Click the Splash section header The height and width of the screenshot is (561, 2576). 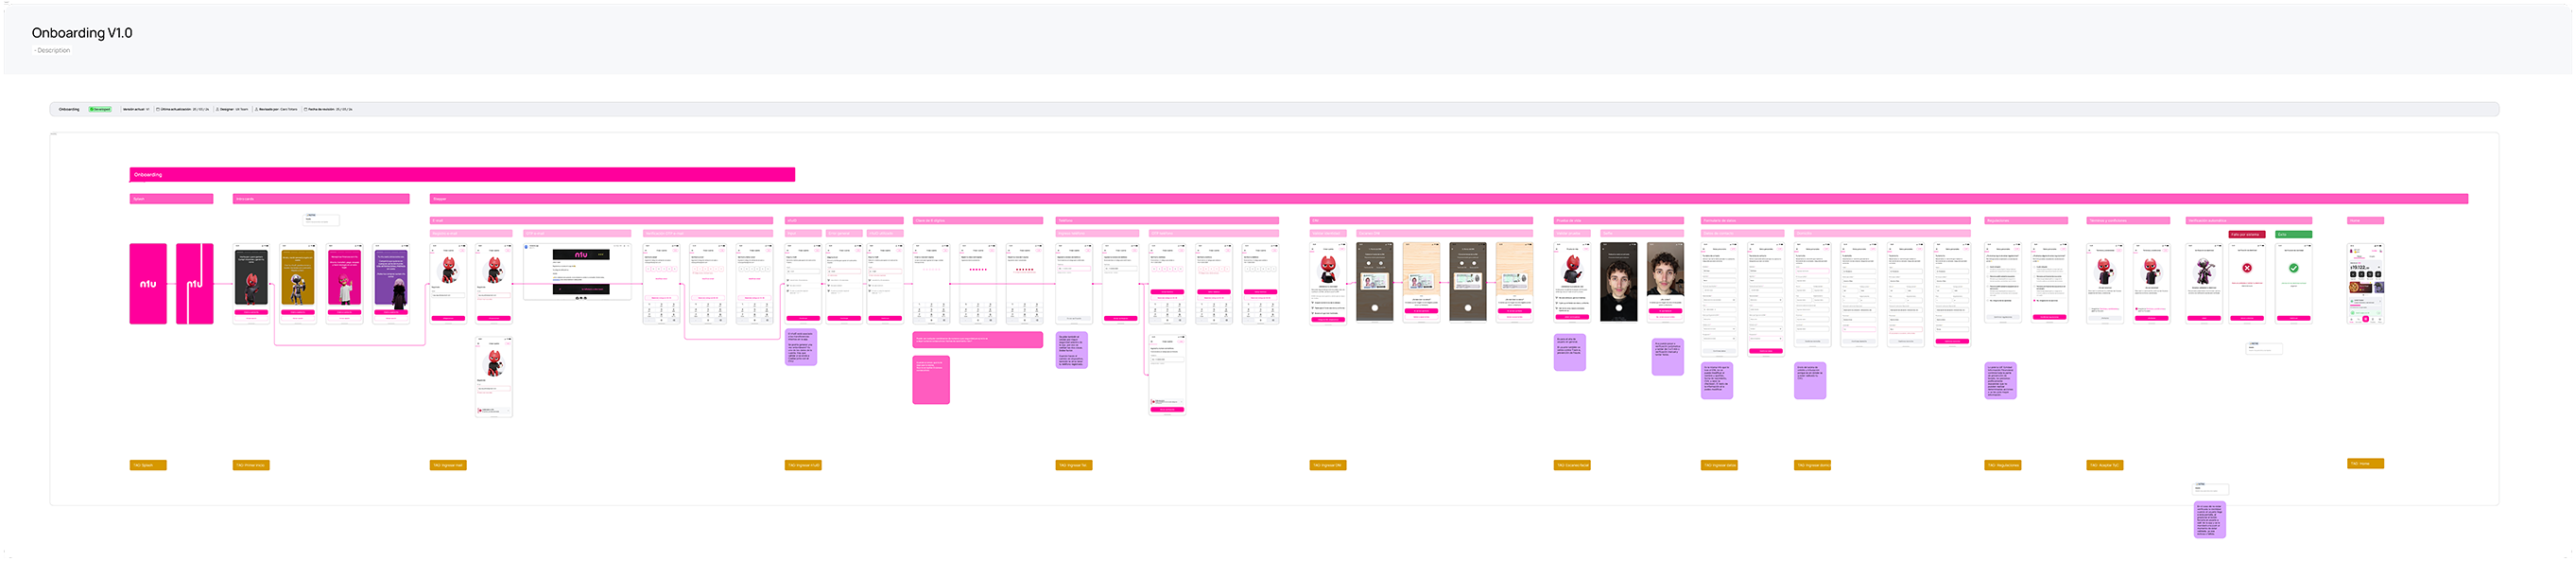[171, 199]
